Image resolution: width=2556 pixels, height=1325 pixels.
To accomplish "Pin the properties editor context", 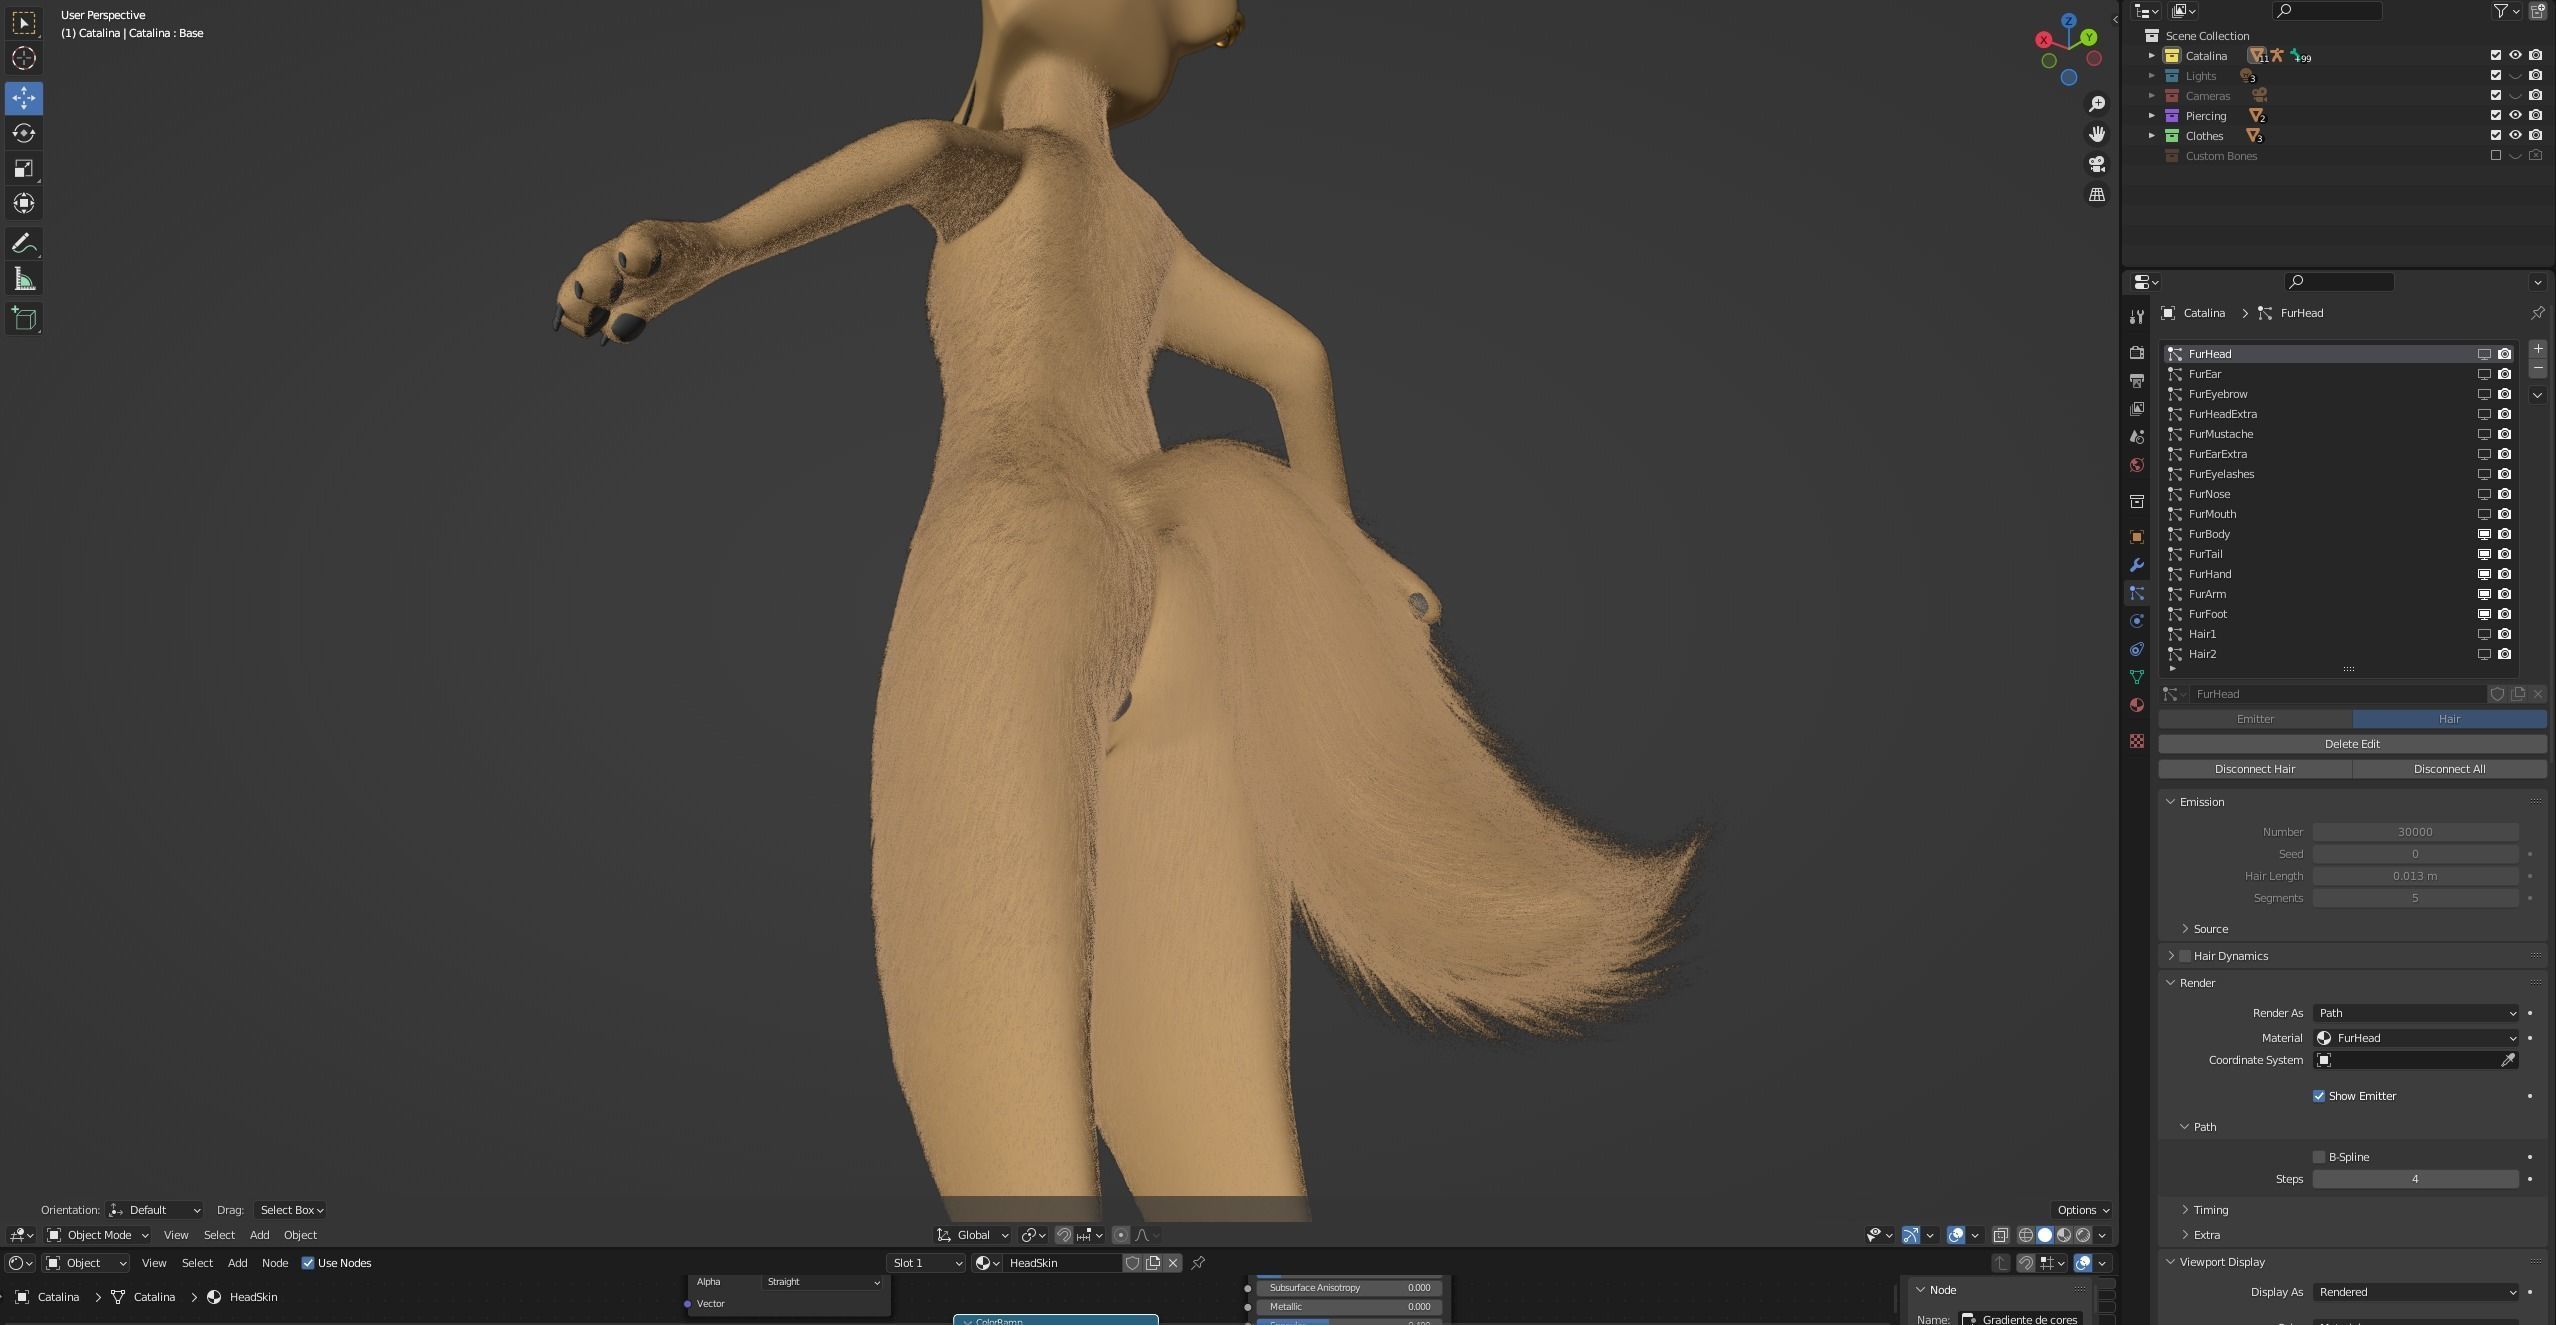I will click(x=2537, y=313).
